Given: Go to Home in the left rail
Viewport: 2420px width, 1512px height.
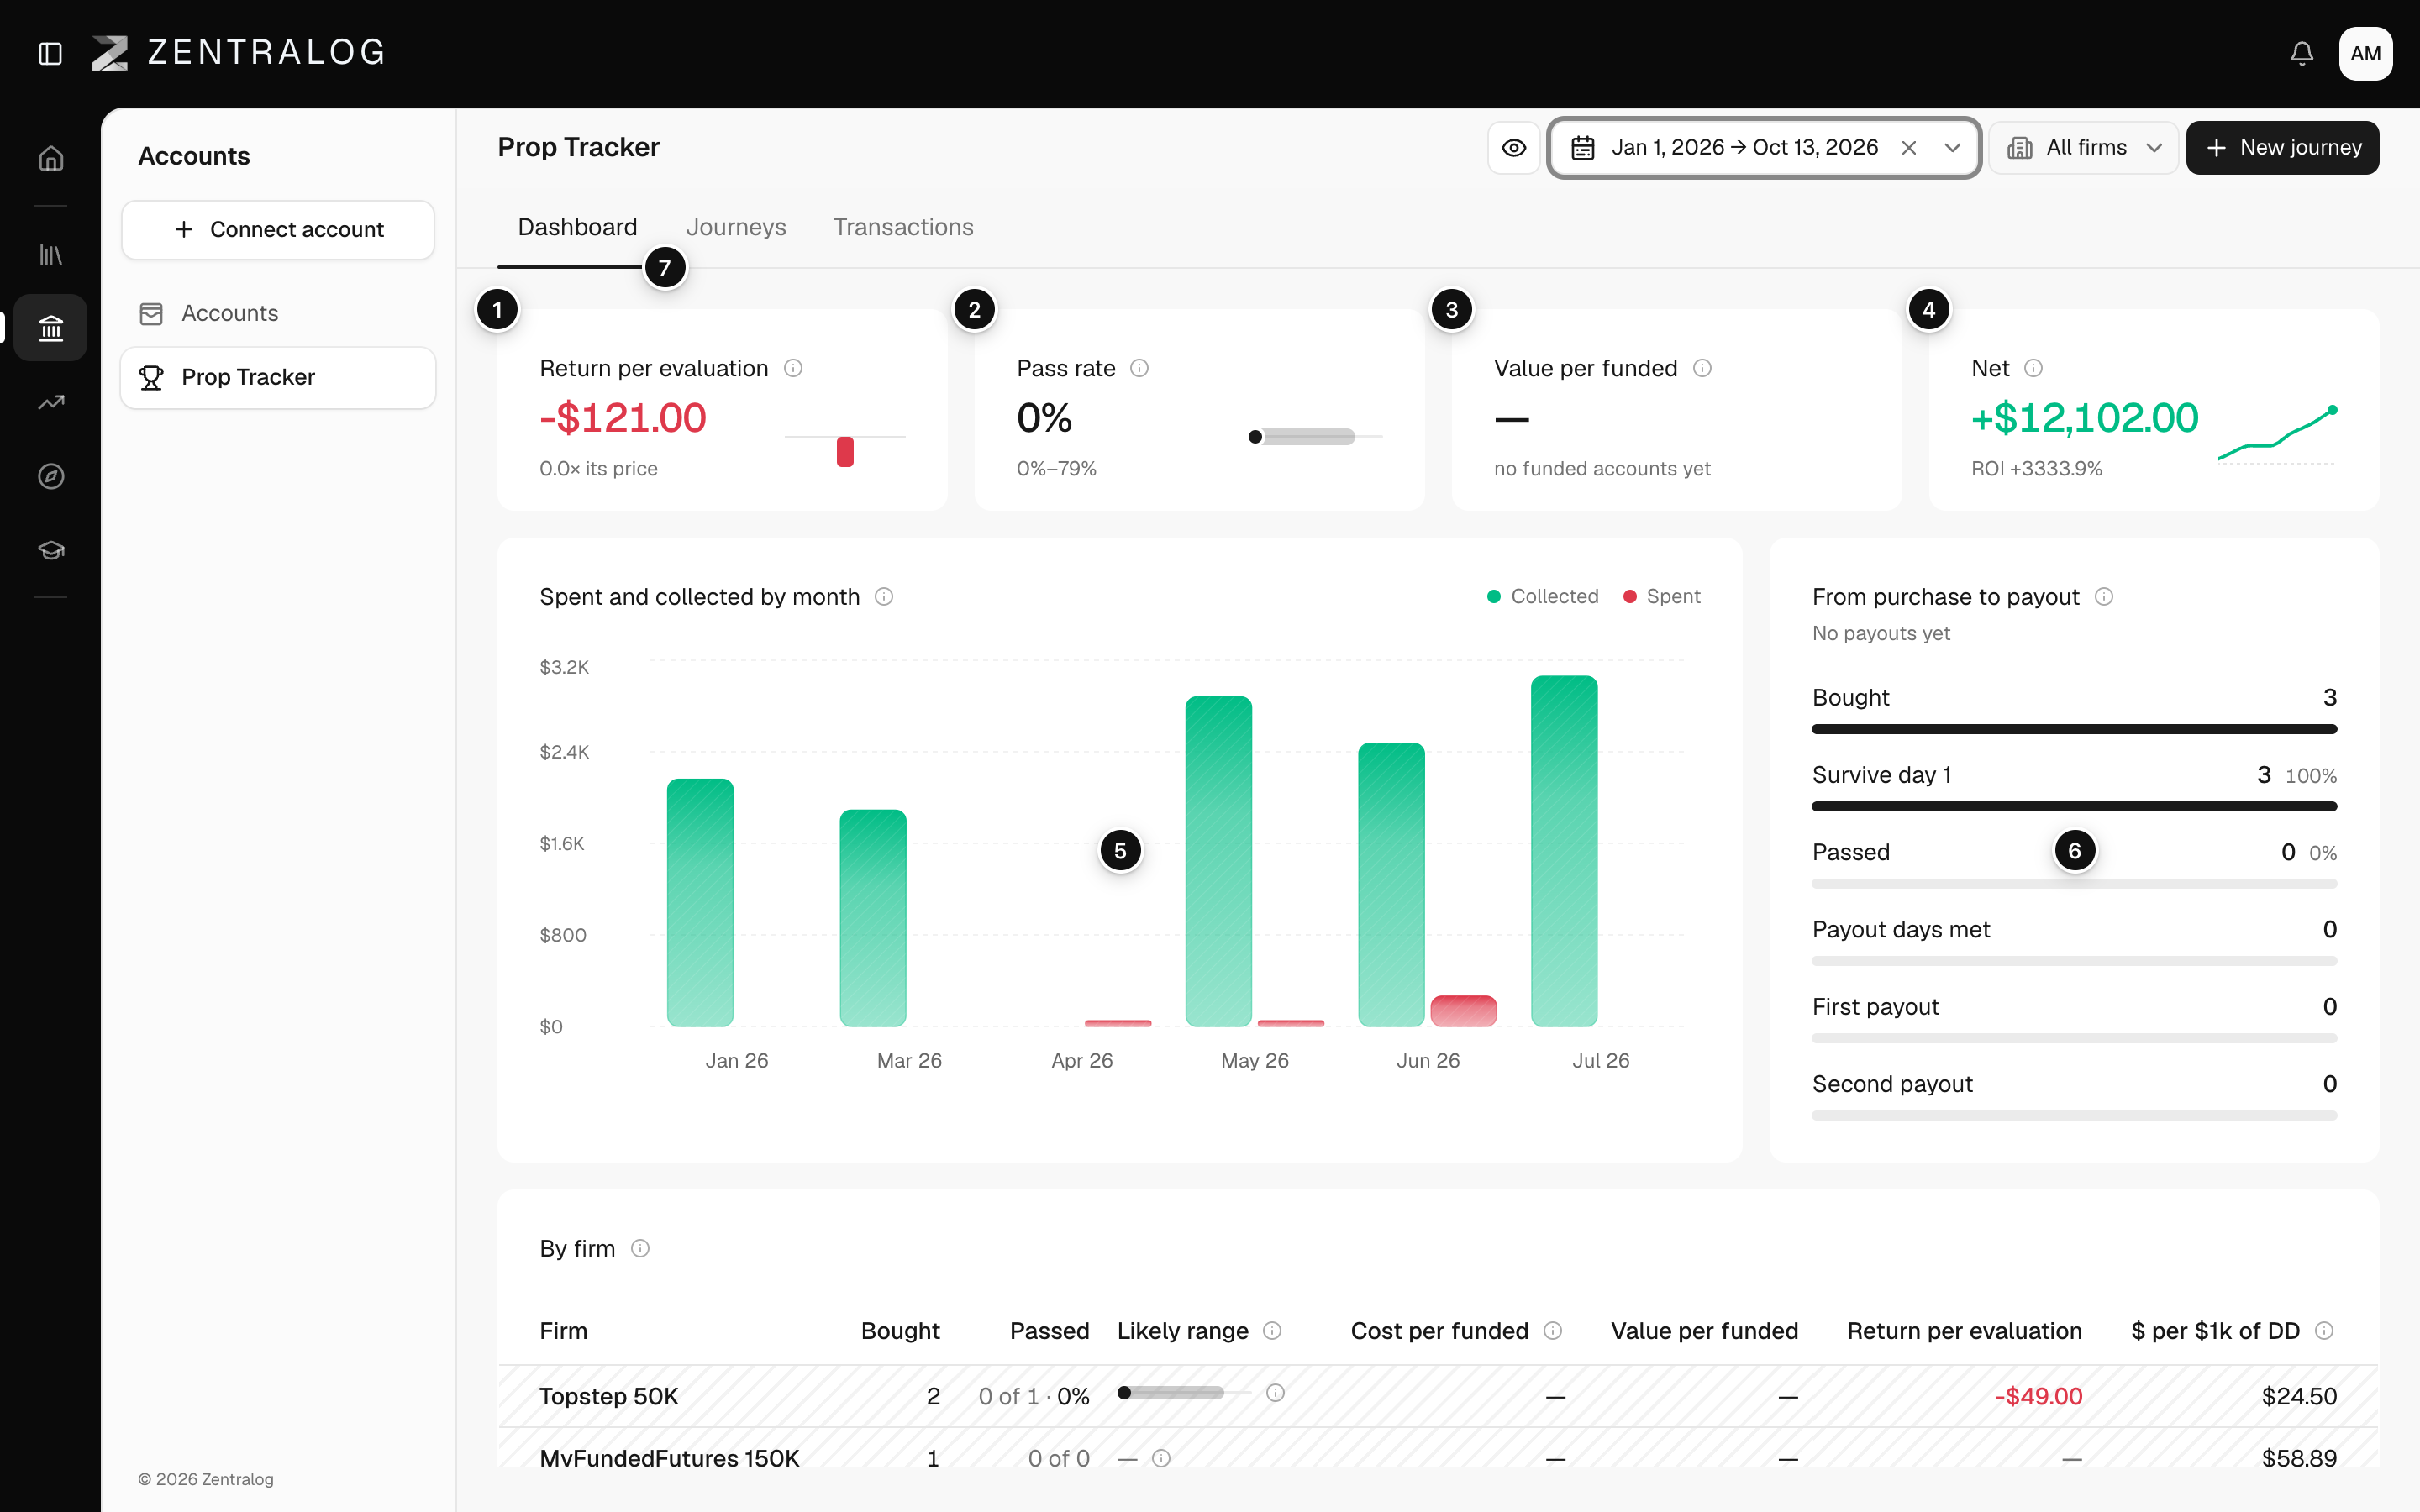Looking at the screenshot, I should [x=51, y=158].
